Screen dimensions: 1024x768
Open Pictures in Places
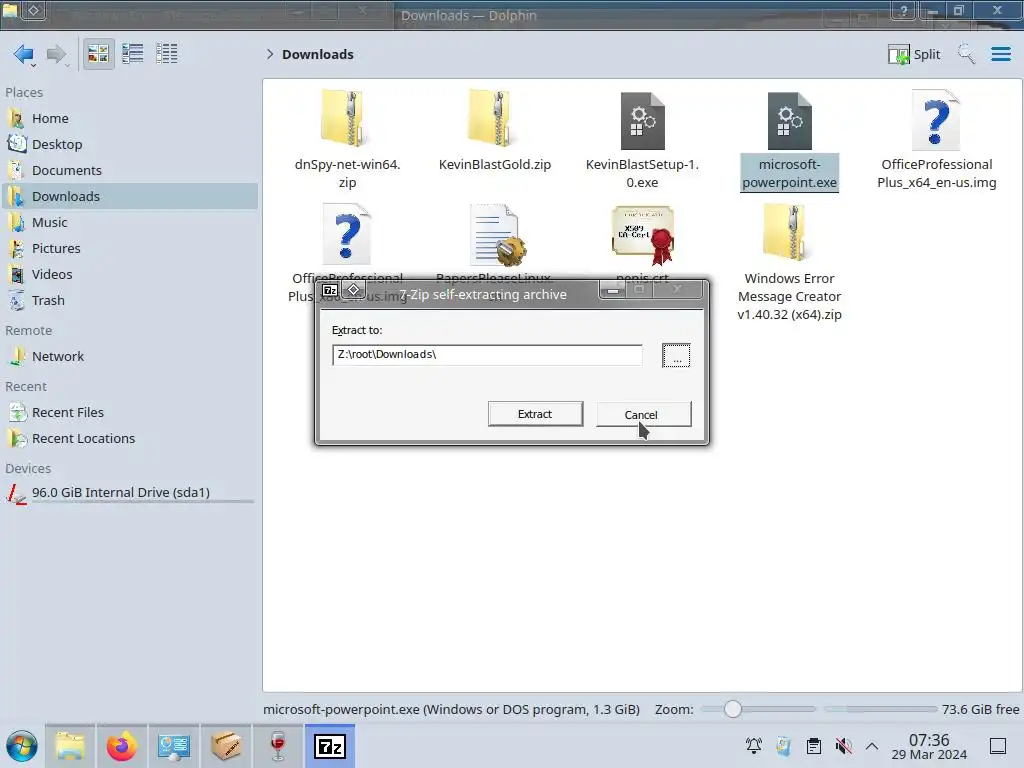[x=129, y=249]
